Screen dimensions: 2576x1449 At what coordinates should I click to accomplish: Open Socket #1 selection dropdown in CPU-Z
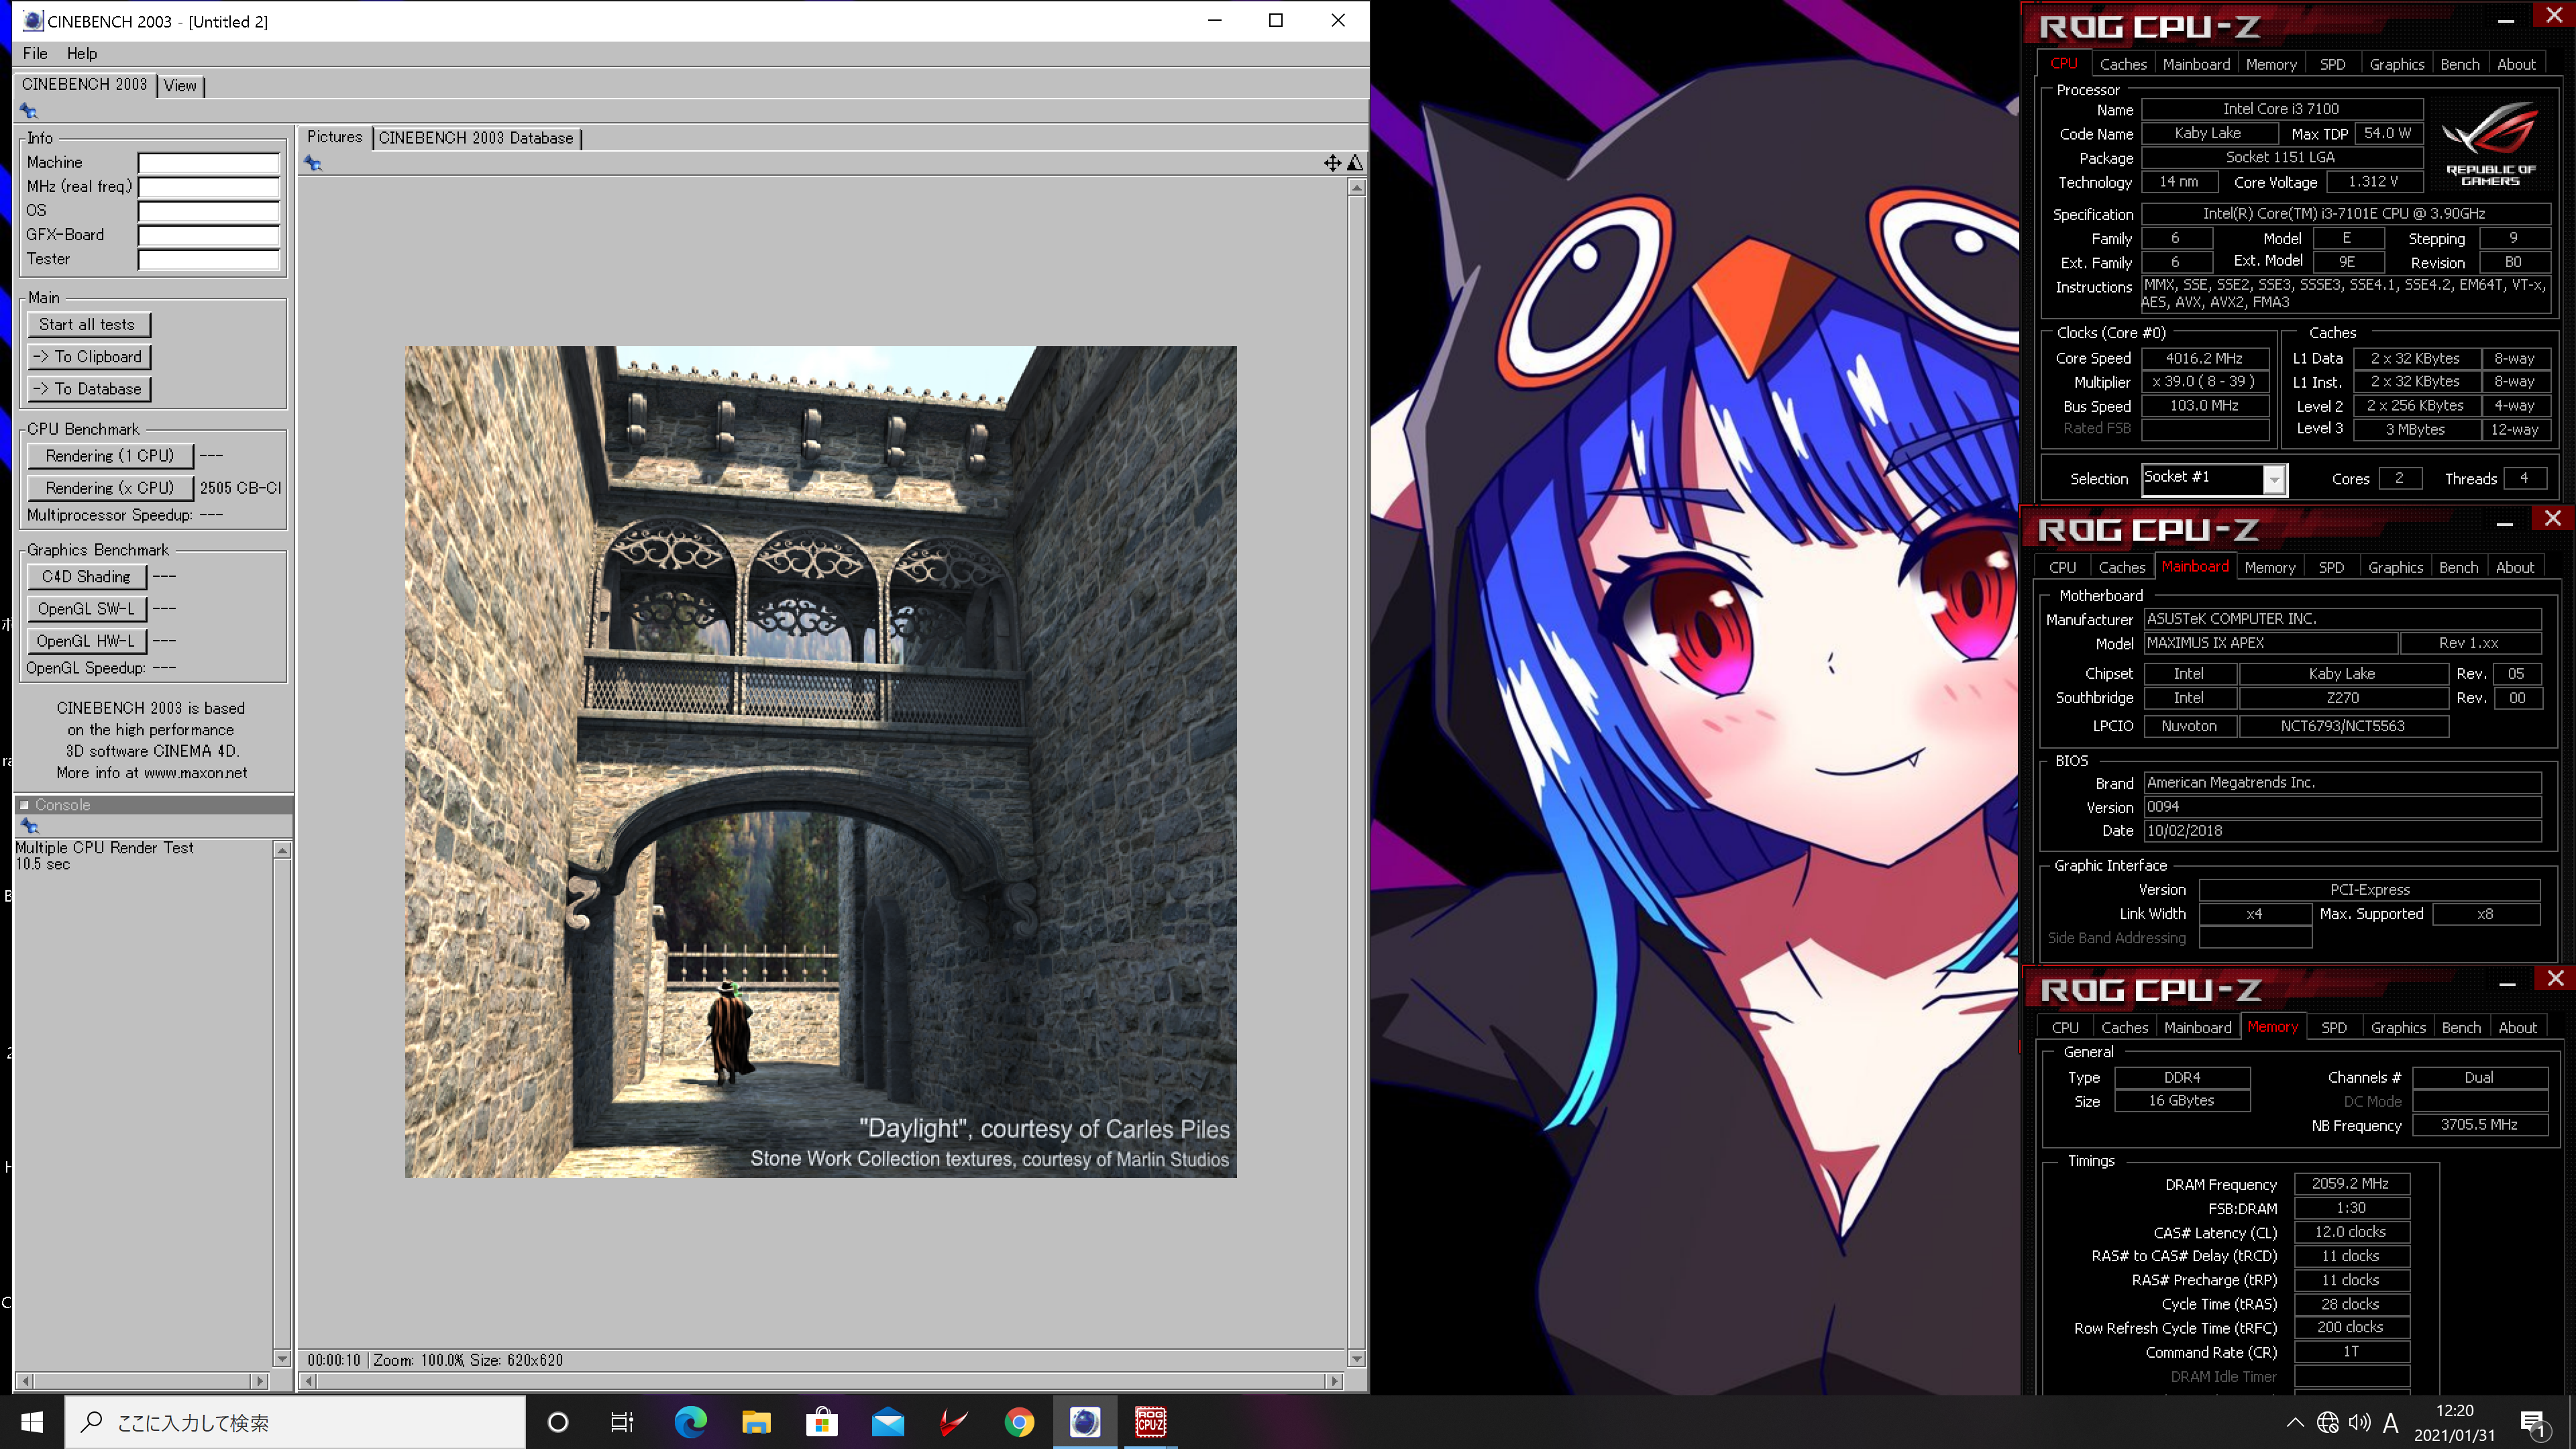click(2274, 480)
